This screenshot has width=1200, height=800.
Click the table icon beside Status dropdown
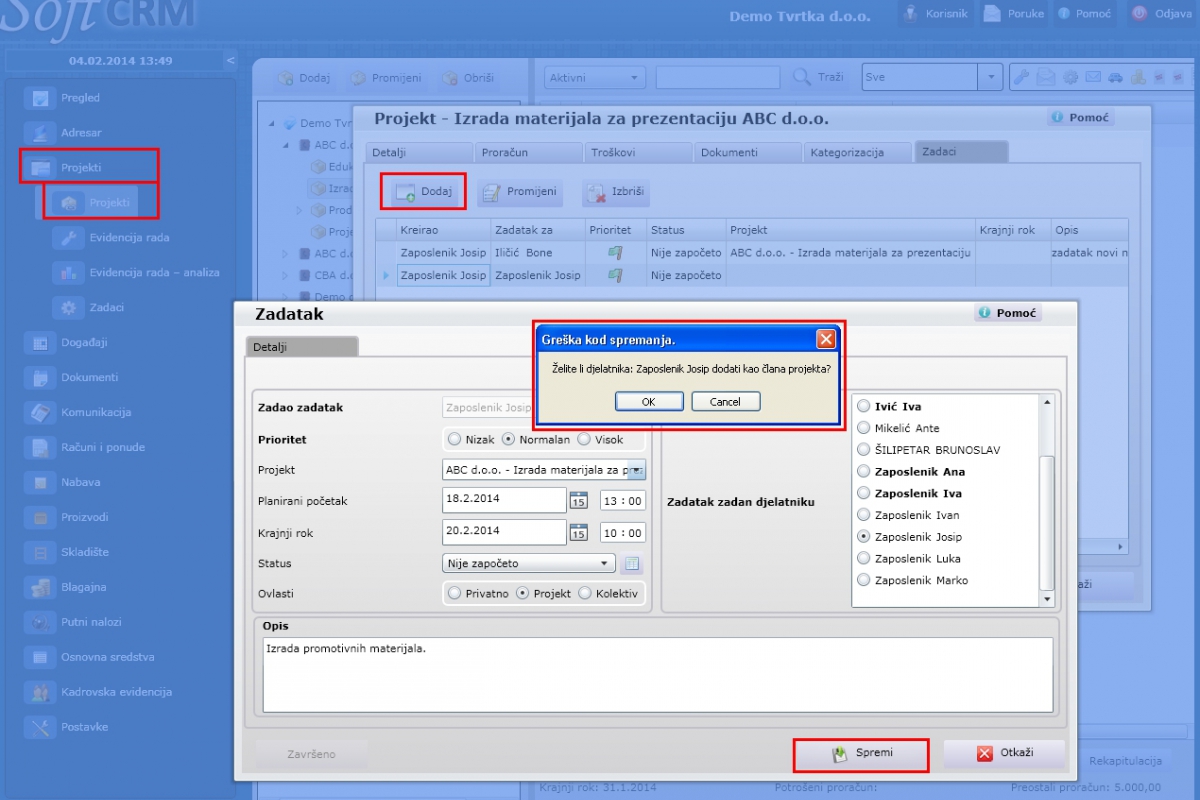click(x=631, y=564)
